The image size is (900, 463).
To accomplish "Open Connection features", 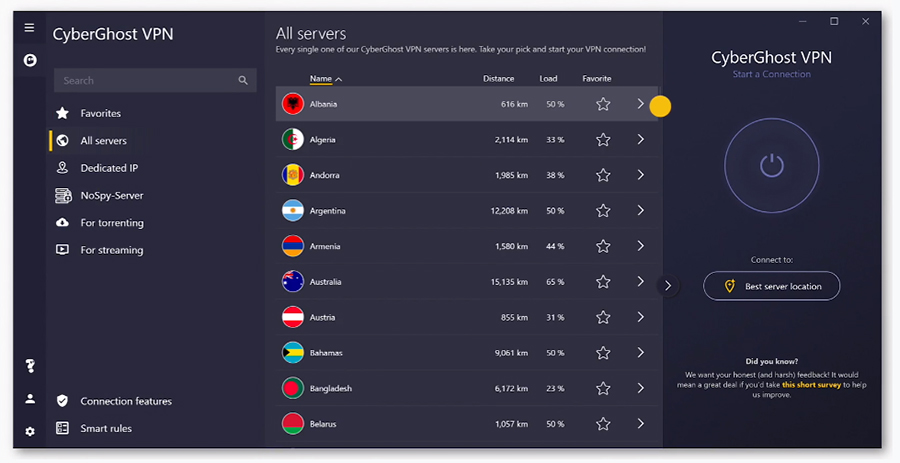I will [x=126, y=401].
